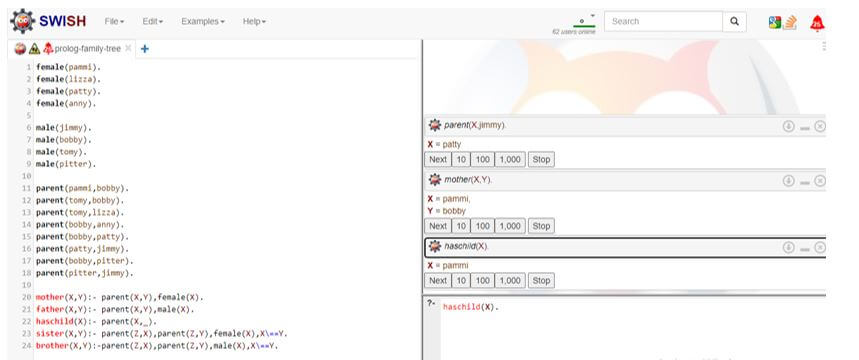Click the Google login icon
The height and width of the screenshot is (360, 859).
coord(774,22)
